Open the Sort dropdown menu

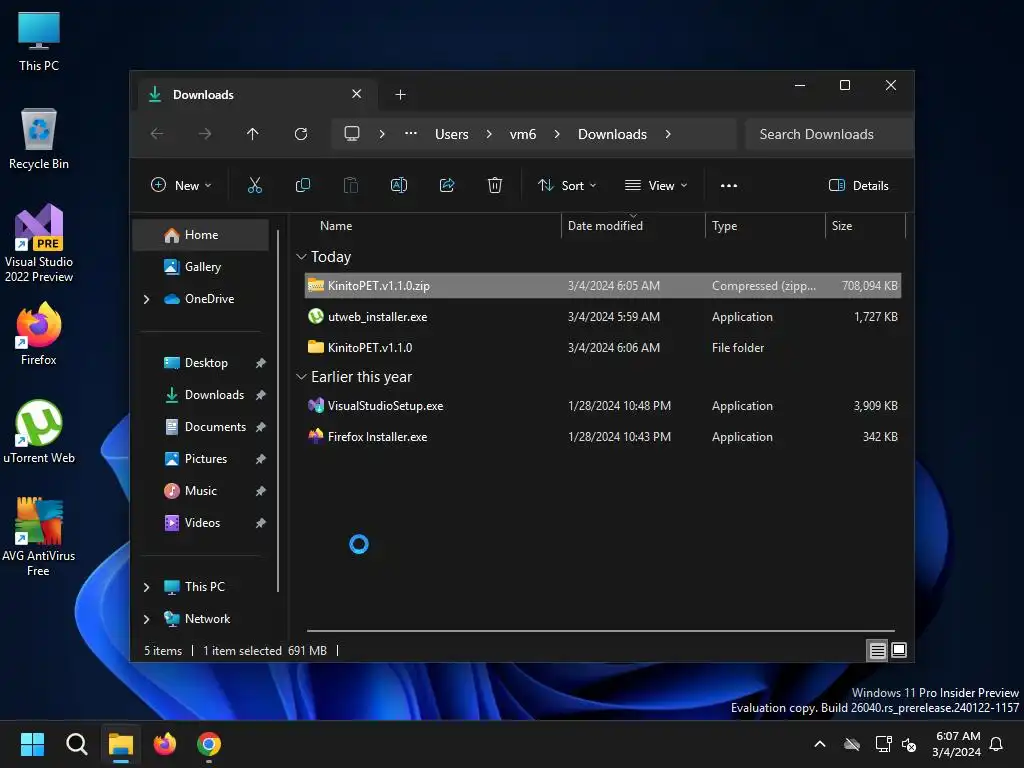(x=566, y=185)
